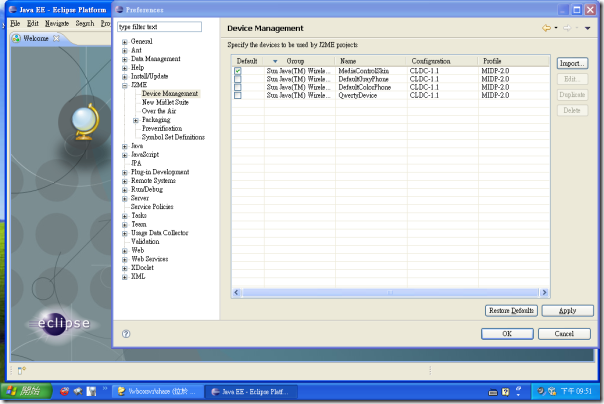This screenshot has width=604, height=404.
Task: Click the system tray help icon
Action: (x=505, y=392)
